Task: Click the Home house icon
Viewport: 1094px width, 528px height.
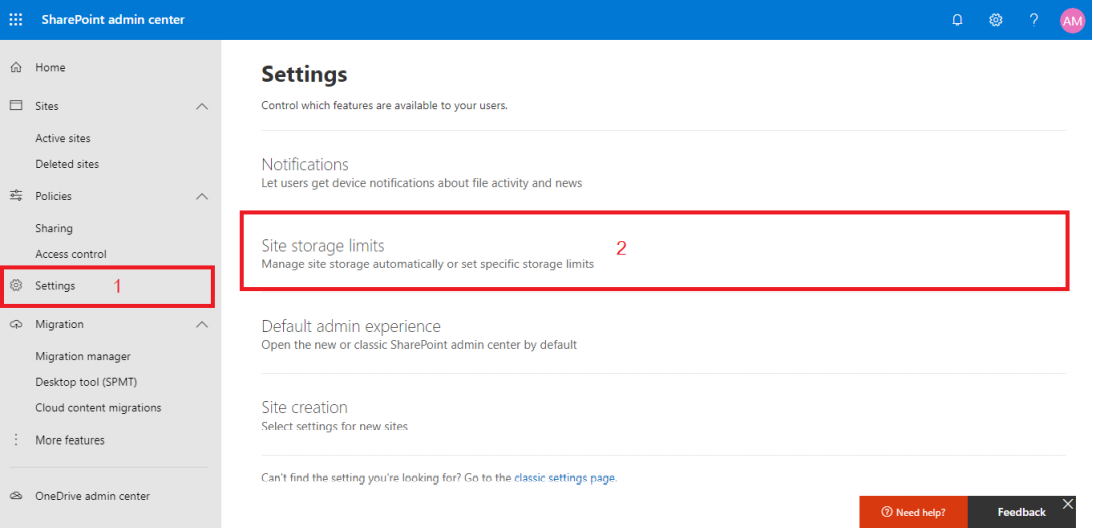Action: (16, 67)
